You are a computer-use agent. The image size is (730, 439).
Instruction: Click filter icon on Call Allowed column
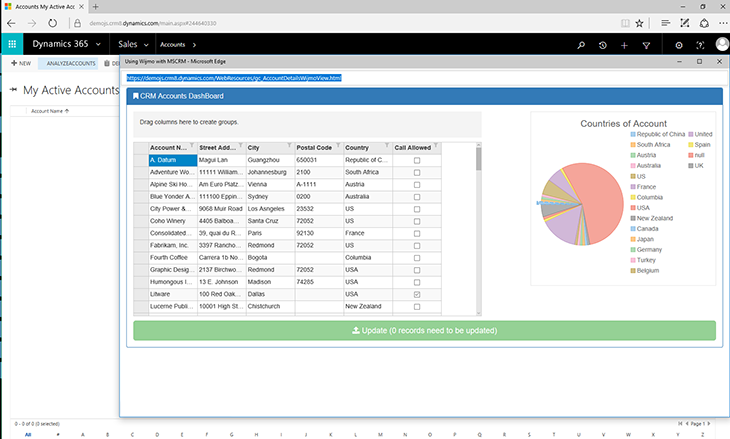(x=436, y=145)
